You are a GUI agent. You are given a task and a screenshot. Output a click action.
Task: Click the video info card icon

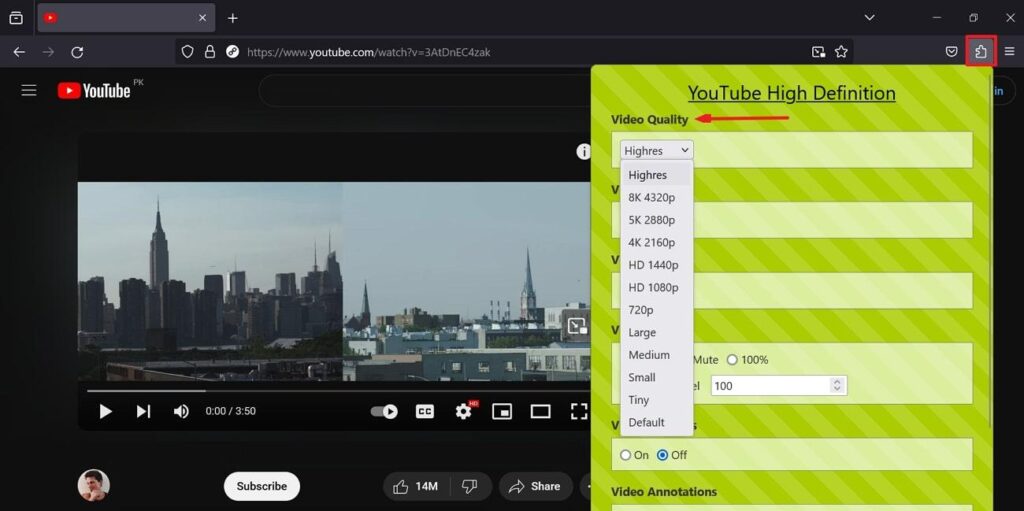[583, 152]
